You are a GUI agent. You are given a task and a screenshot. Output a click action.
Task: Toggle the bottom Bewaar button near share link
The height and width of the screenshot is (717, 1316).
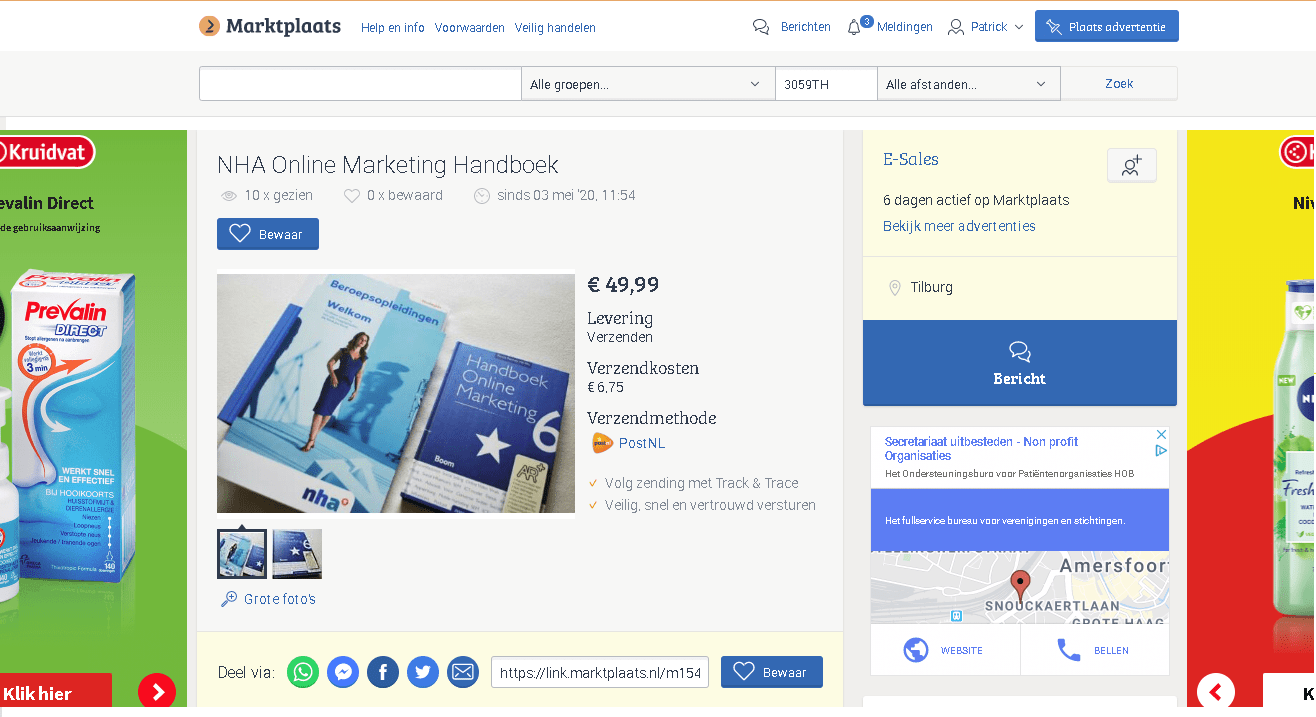[x=772, y=672]
